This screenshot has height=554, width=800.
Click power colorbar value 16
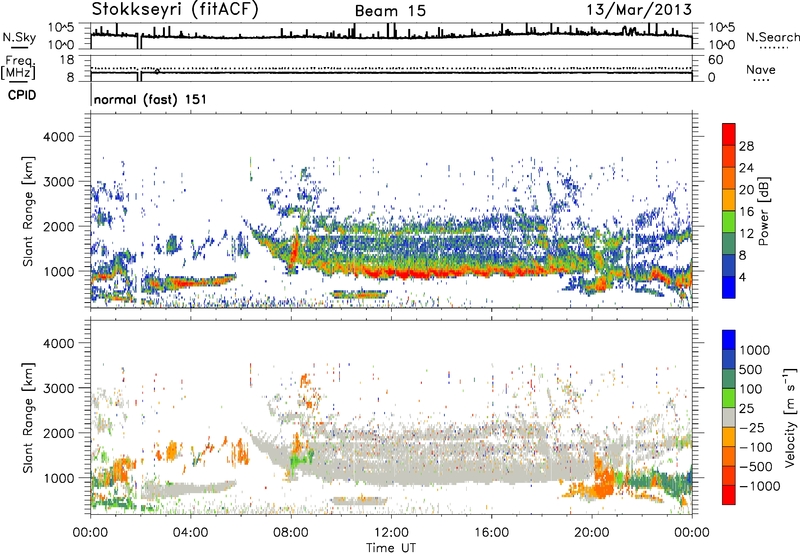coord(746,212)
